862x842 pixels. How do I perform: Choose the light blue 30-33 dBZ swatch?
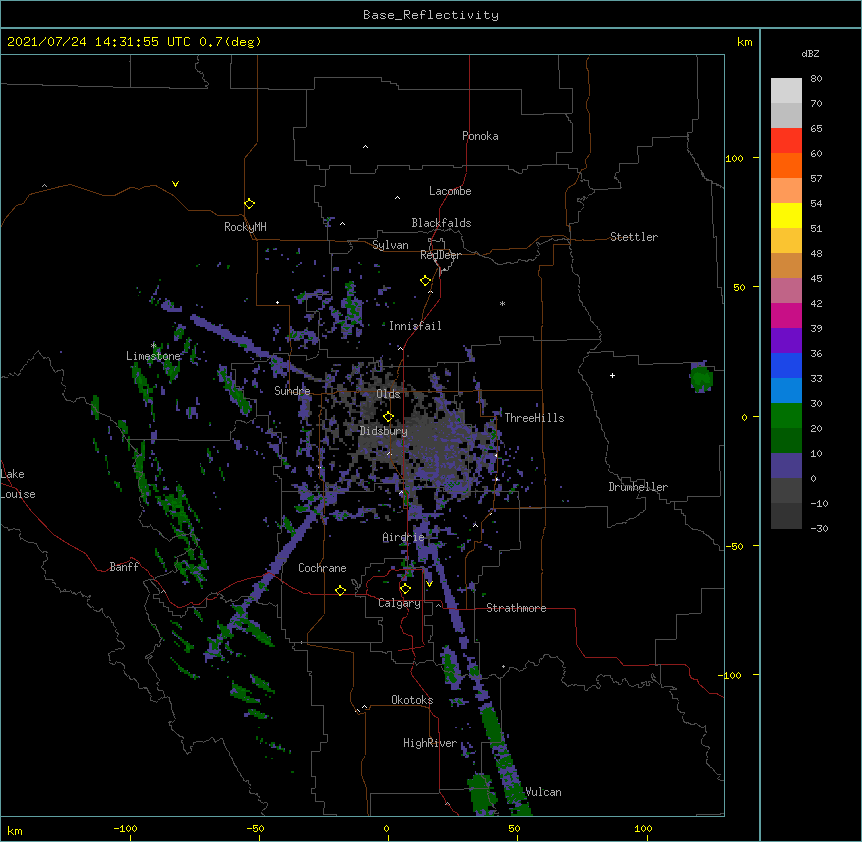786,390
